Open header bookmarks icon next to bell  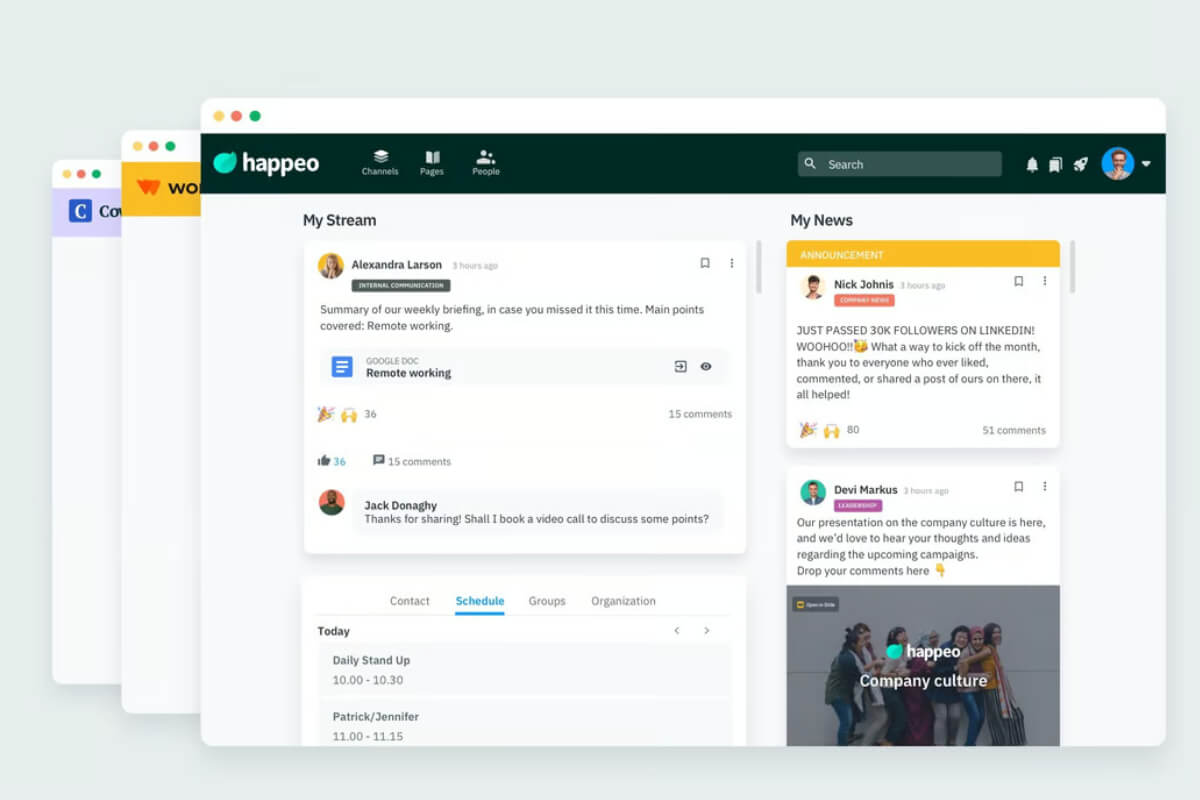click(x=1055, y=164)
